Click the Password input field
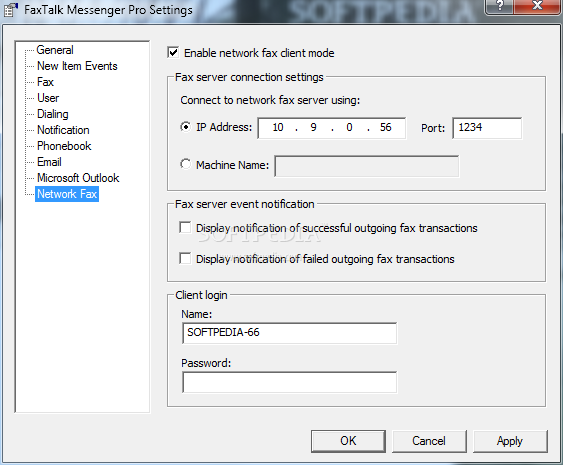The width and height of the screenshot is (563, 465). 289,382
